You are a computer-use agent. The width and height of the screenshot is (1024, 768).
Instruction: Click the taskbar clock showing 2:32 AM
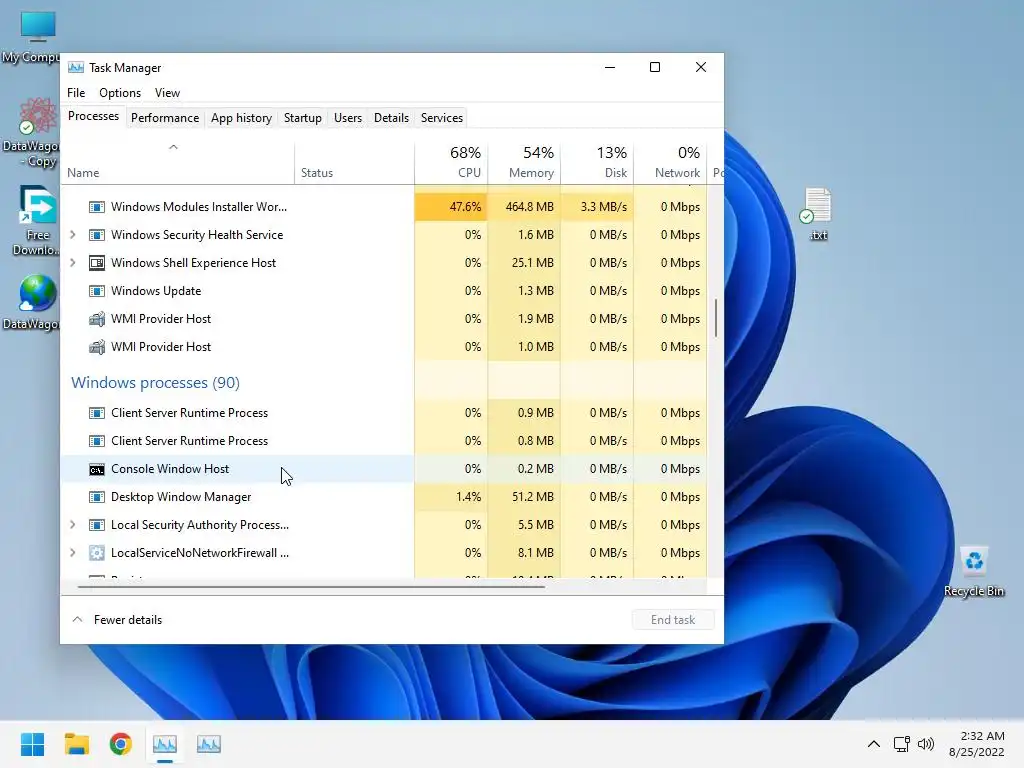coord(976,744)
